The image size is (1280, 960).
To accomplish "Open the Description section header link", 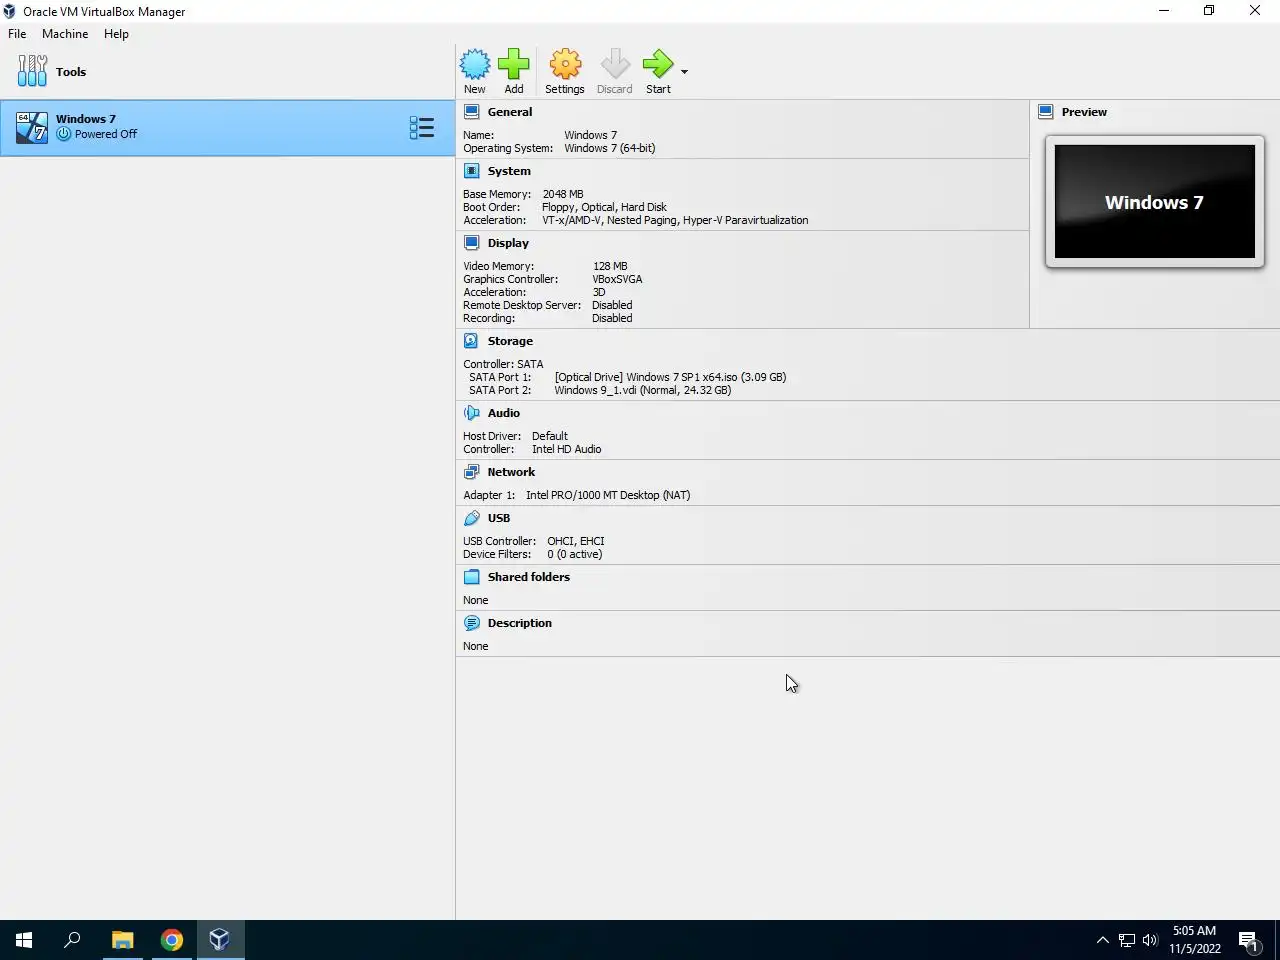I will click(x=520, y=623).
